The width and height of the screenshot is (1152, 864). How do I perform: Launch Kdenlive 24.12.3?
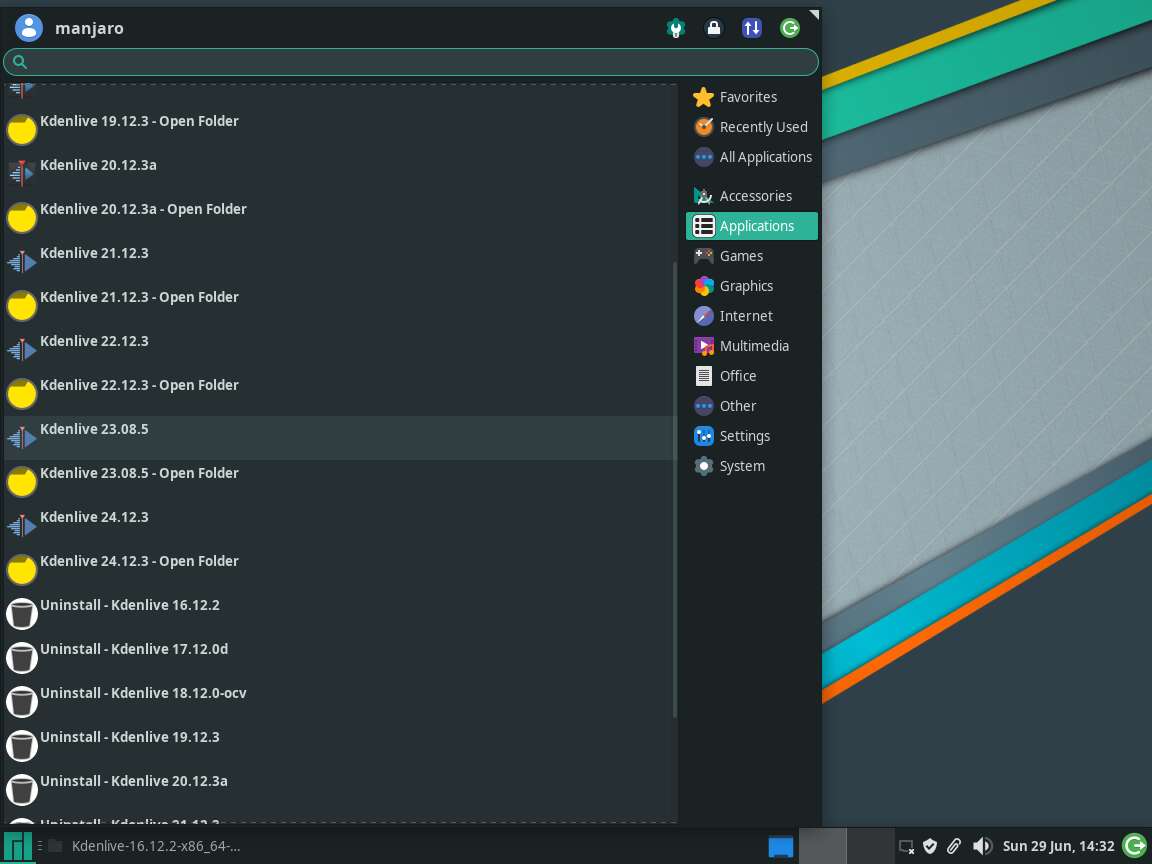tap(340, 526)
